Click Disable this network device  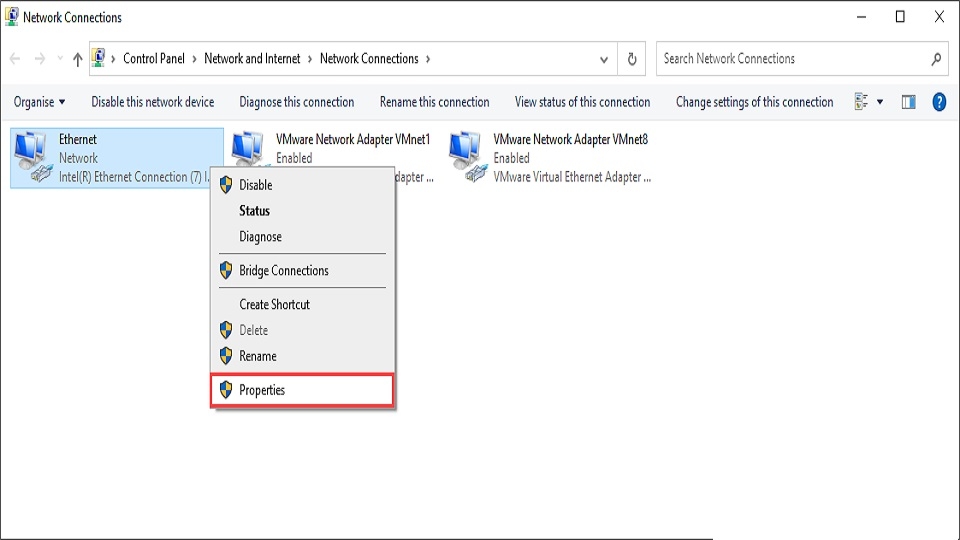point(153,102)
